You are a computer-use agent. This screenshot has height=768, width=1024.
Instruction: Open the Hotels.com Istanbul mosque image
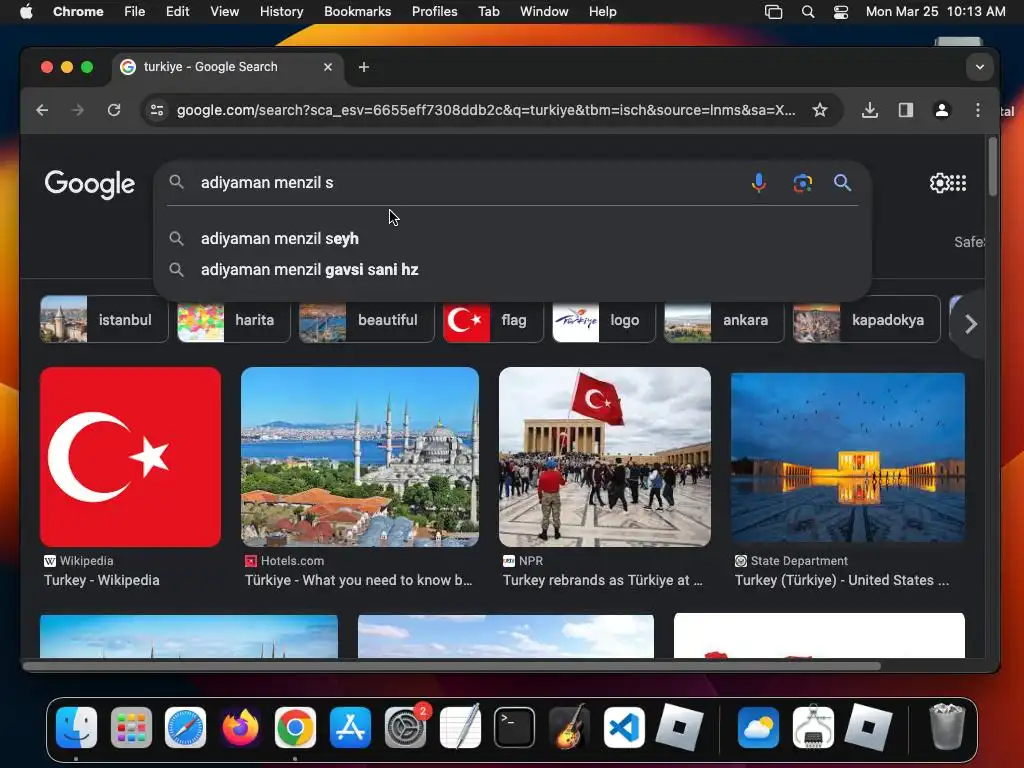(x=360, y=456)
